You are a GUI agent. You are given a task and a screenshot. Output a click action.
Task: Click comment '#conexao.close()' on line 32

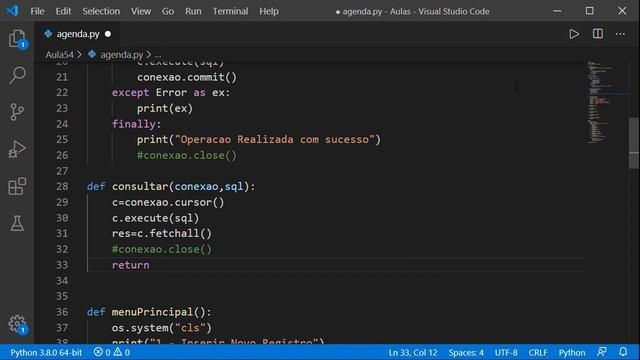pyautogui.click(x=162, y=249)
